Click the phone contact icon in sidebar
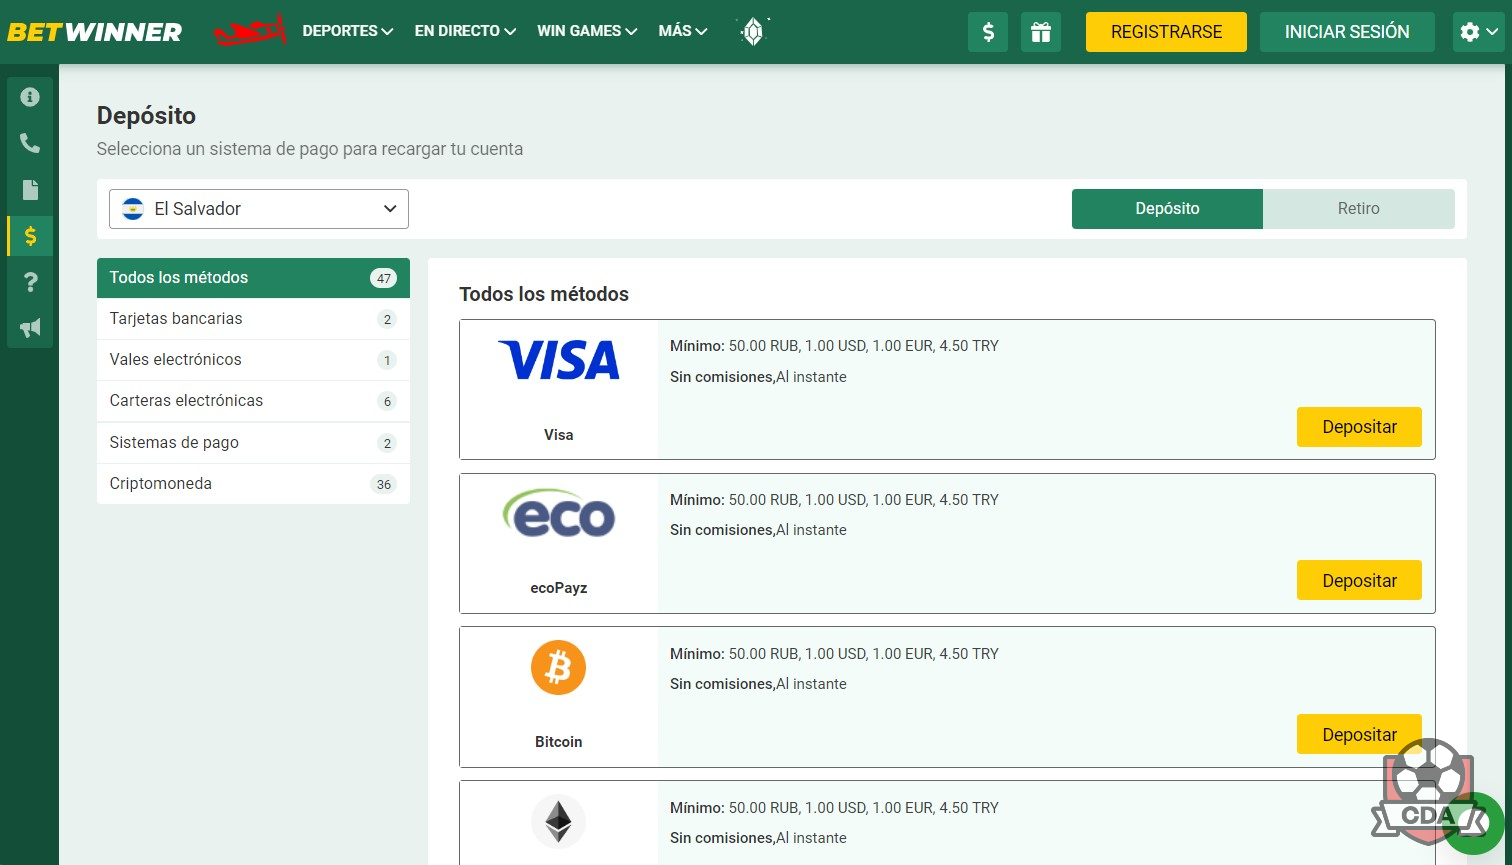The height and width of the screenshot is (865, 1512). point(30,144)
